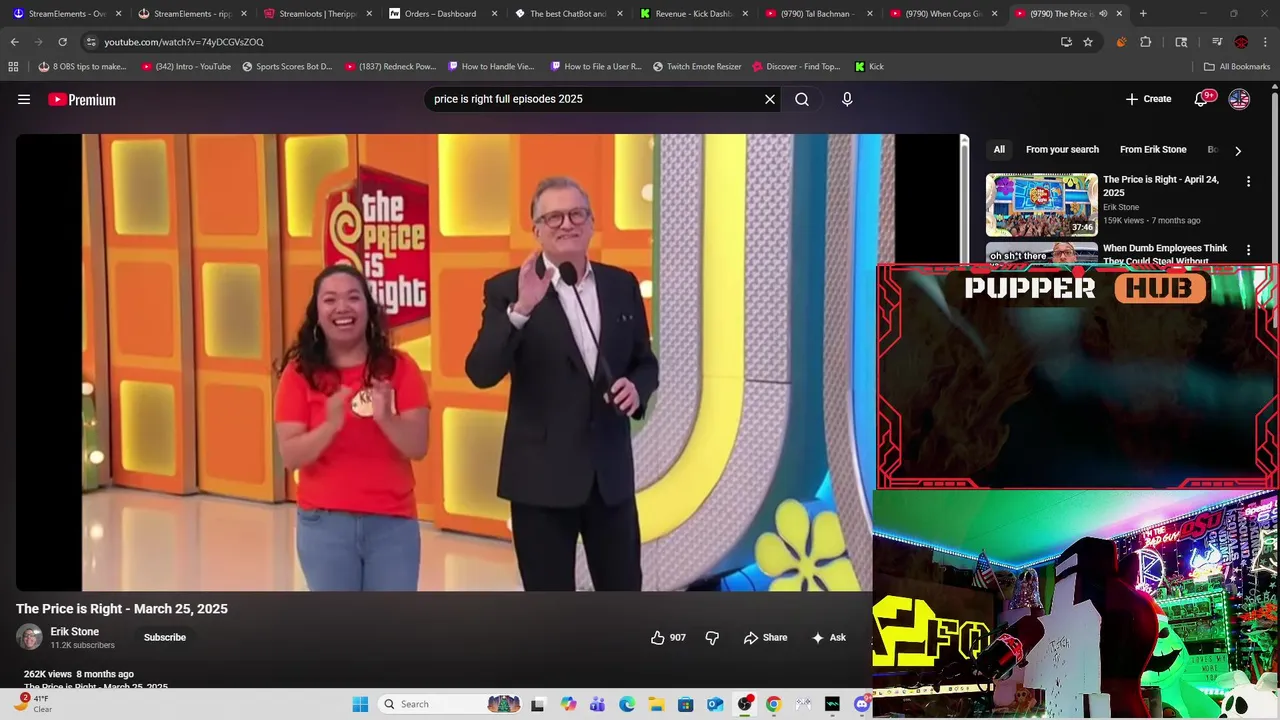The image size is (1280, 720).
Task: Open the April 24 video options menu
Action: pyautogui.click(x=1248, y=182)
